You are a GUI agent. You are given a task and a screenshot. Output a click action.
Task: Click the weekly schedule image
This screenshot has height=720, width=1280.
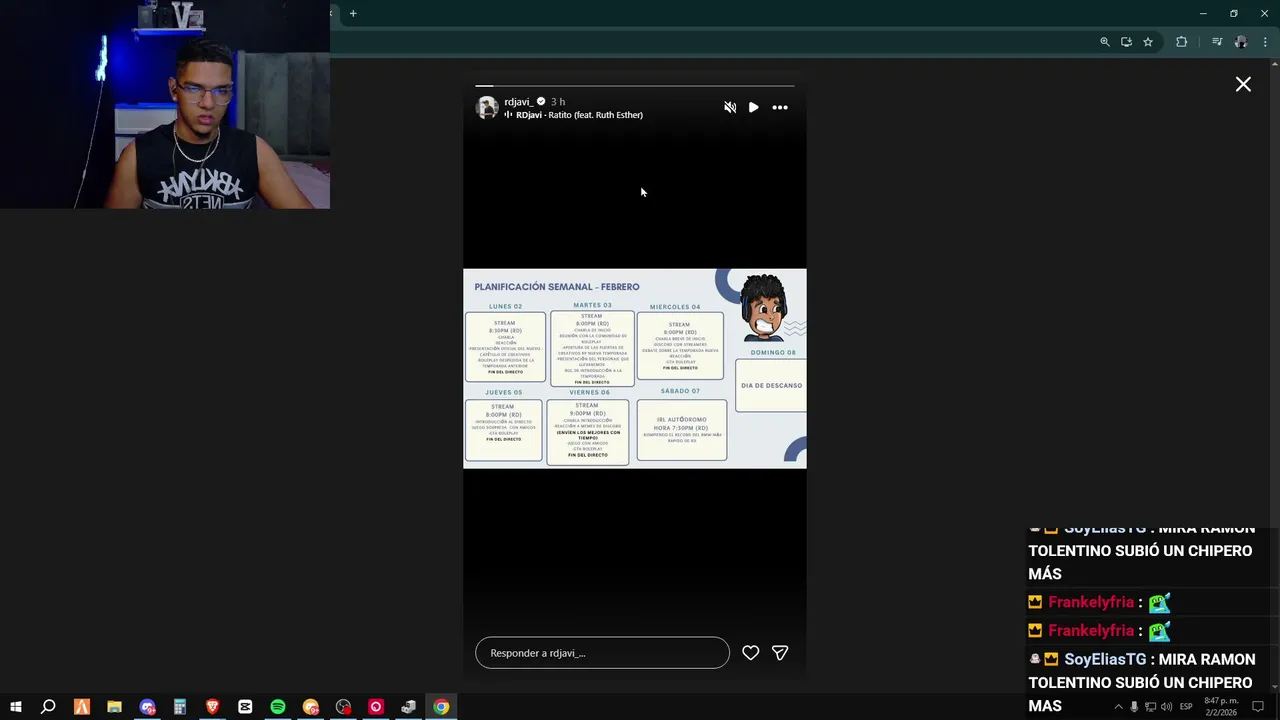pyautogui.click(x=635, y=368)
